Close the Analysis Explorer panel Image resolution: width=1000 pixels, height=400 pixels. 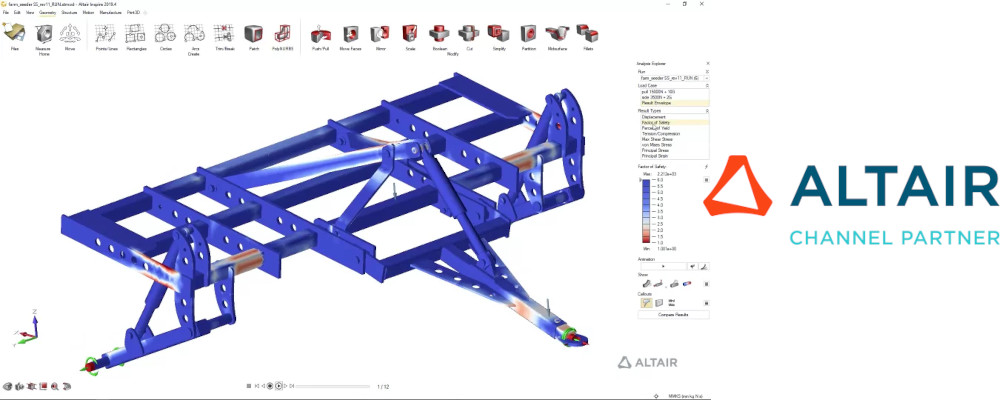[707, 63]
